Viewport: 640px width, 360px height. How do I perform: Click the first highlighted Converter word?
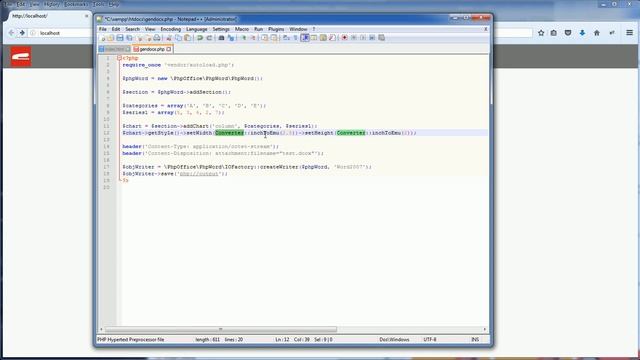[x=229, y=133]
